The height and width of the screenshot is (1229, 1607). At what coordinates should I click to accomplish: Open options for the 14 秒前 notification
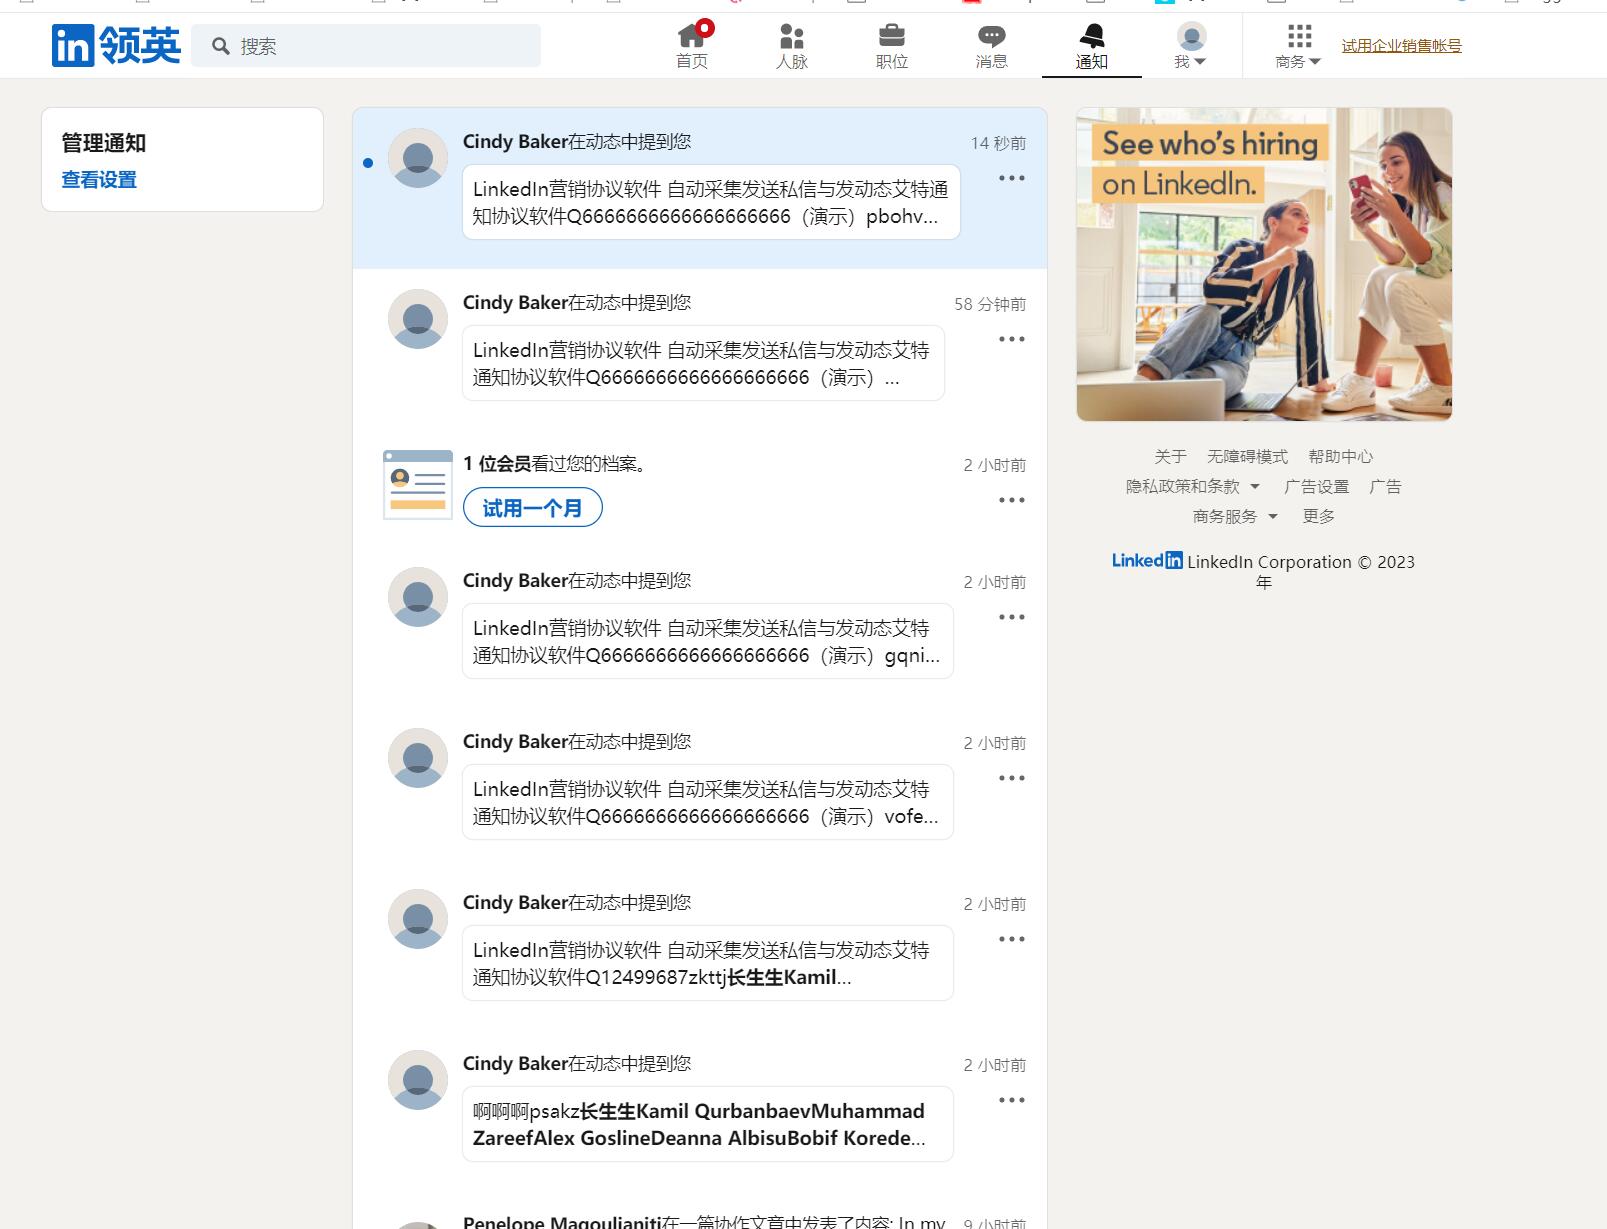(x=1011, y=178)
